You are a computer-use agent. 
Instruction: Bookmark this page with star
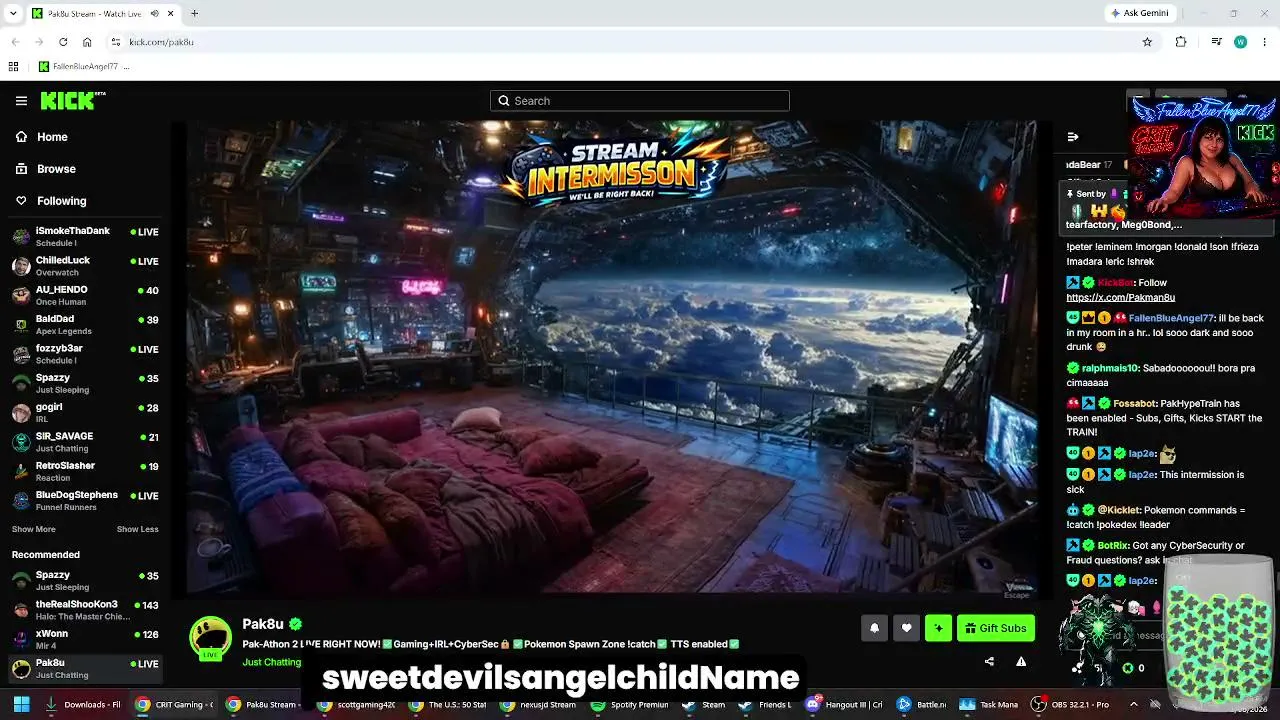pyautogui.click(x=1147, y=42)
